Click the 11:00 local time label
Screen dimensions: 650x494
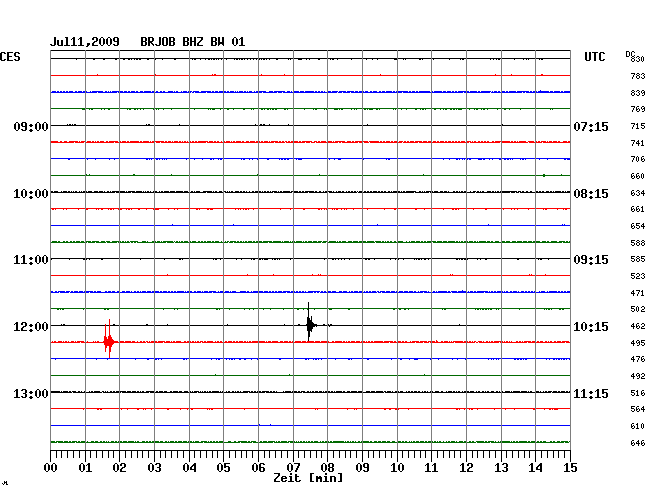click(x=31, y=260)
